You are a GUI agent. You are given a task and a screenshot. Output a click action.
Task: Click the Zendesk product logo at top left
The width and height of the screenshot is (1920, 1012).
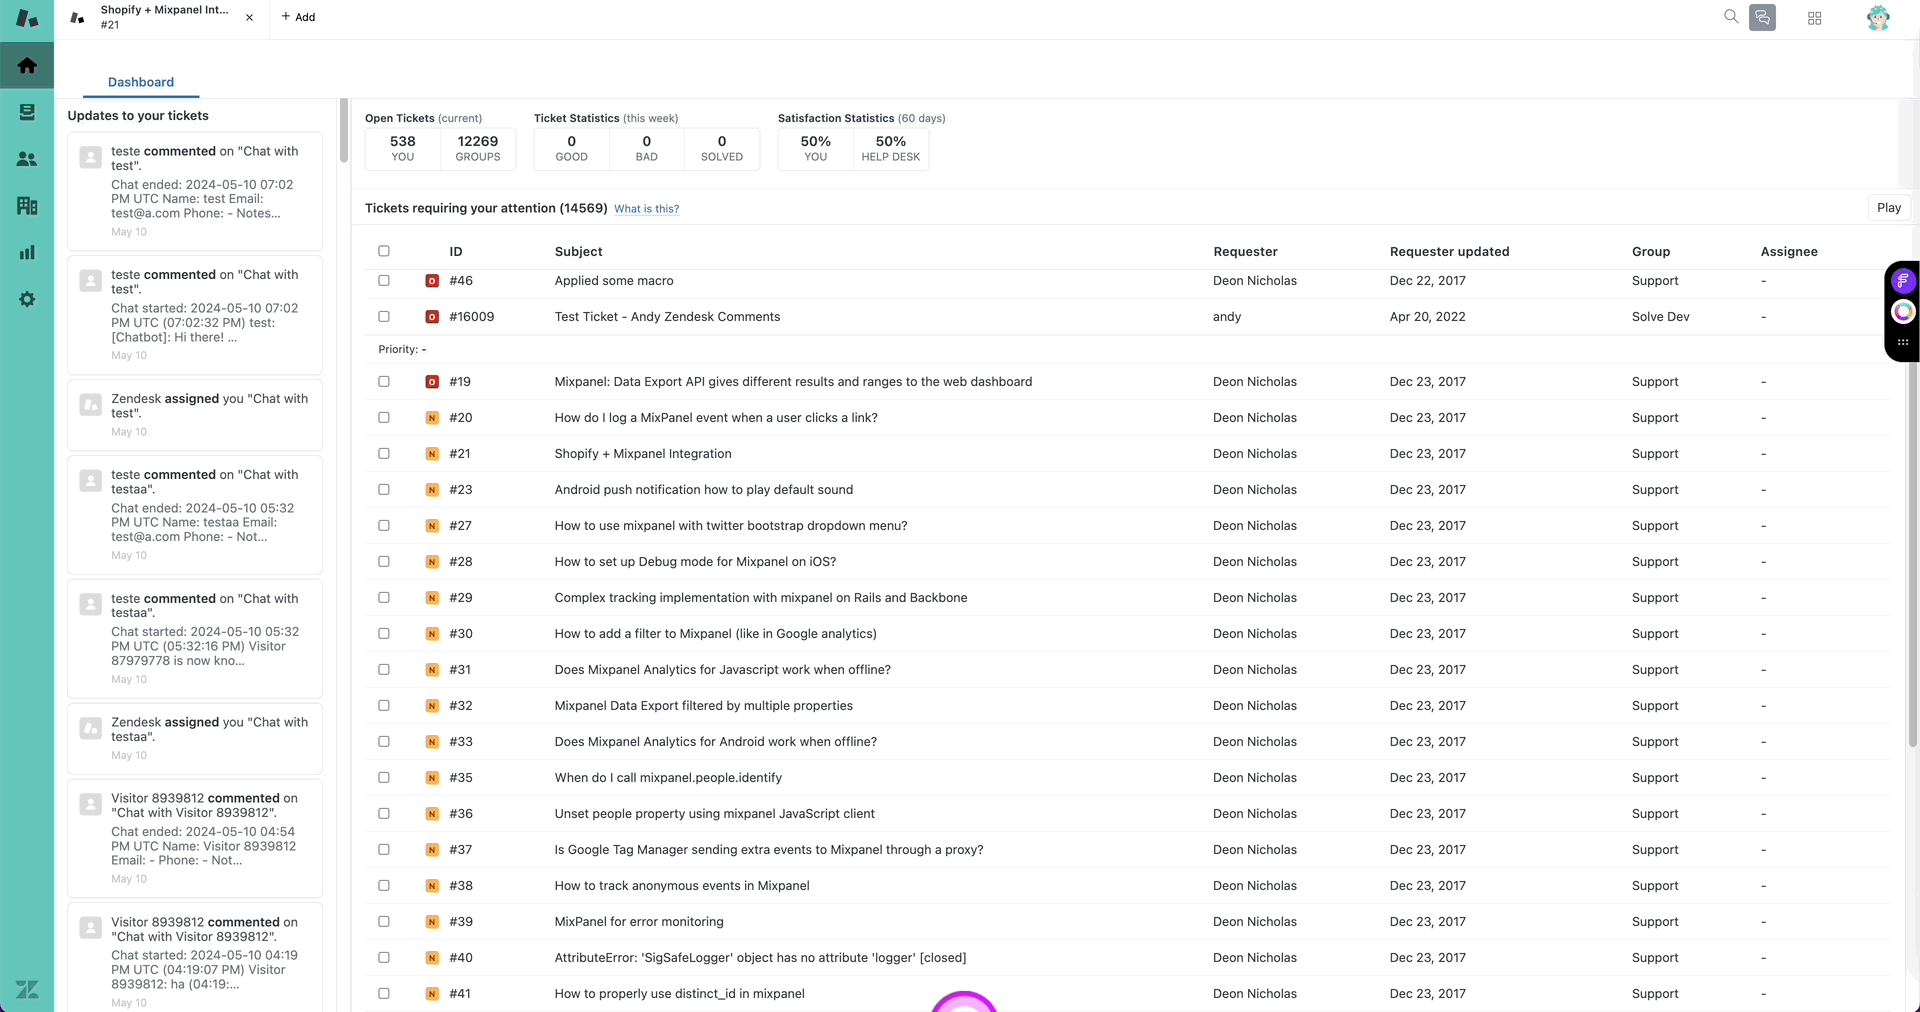27,18
